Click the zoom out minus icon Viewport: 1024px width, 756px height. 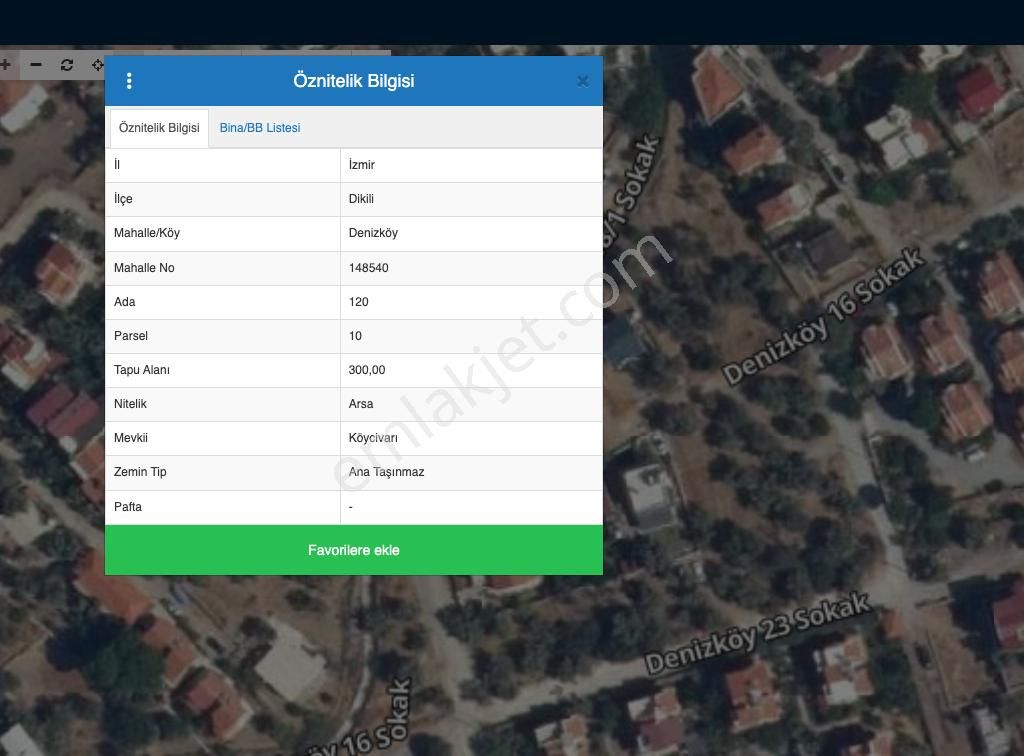click(x=36, y=65)
